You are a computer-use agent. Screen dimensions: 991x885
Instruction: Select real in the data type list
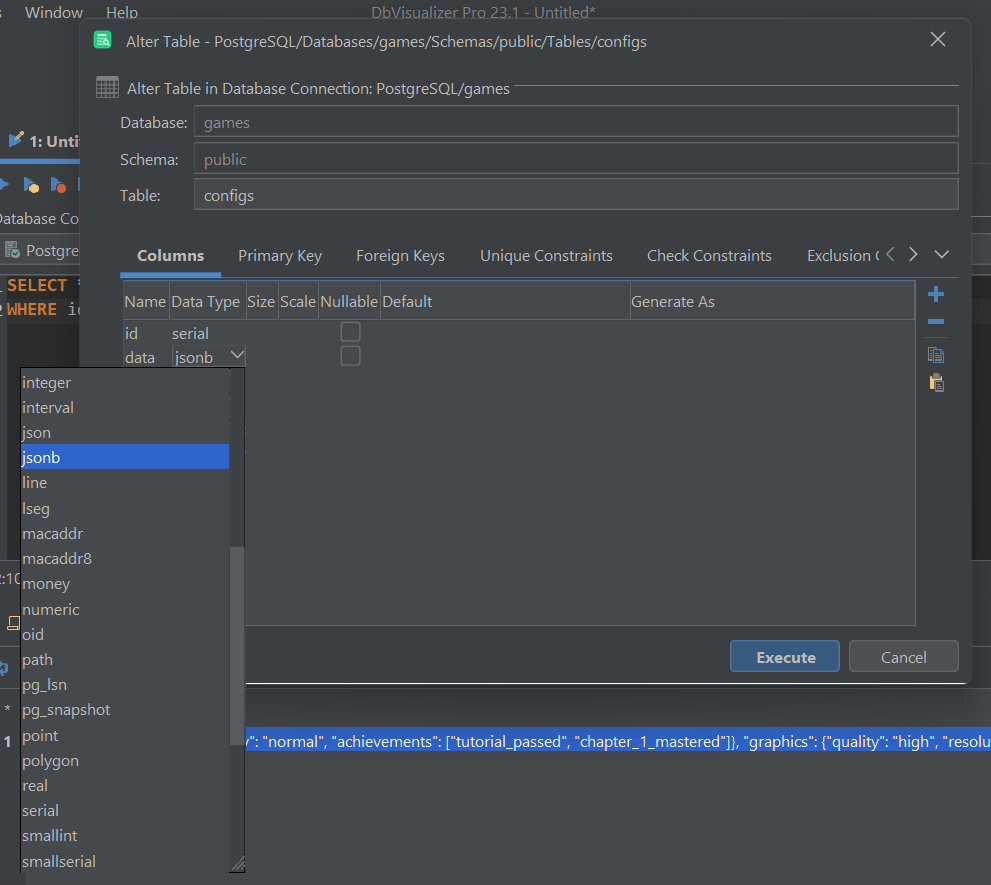point(125,786)
